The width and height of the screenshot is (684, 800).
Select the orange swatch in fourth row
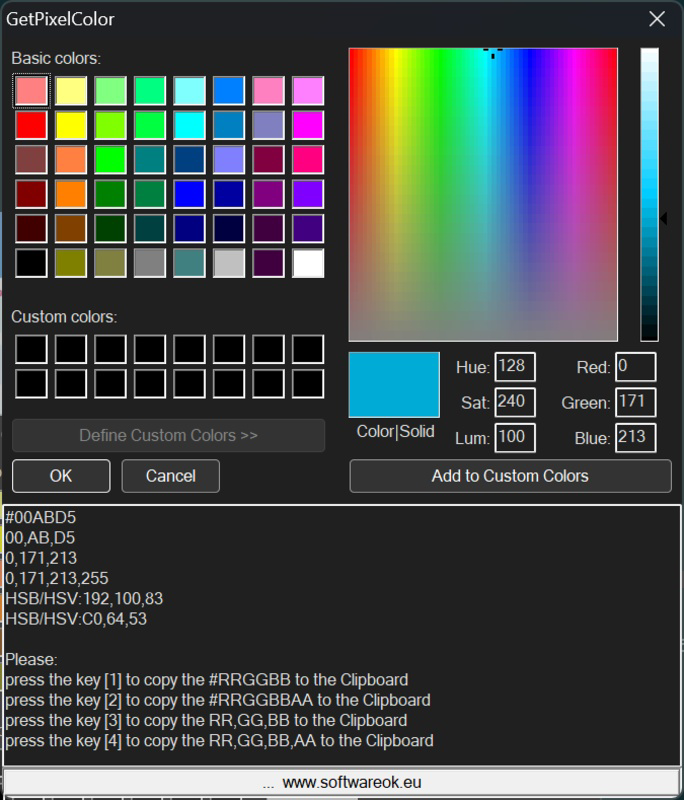click(71, 194)
